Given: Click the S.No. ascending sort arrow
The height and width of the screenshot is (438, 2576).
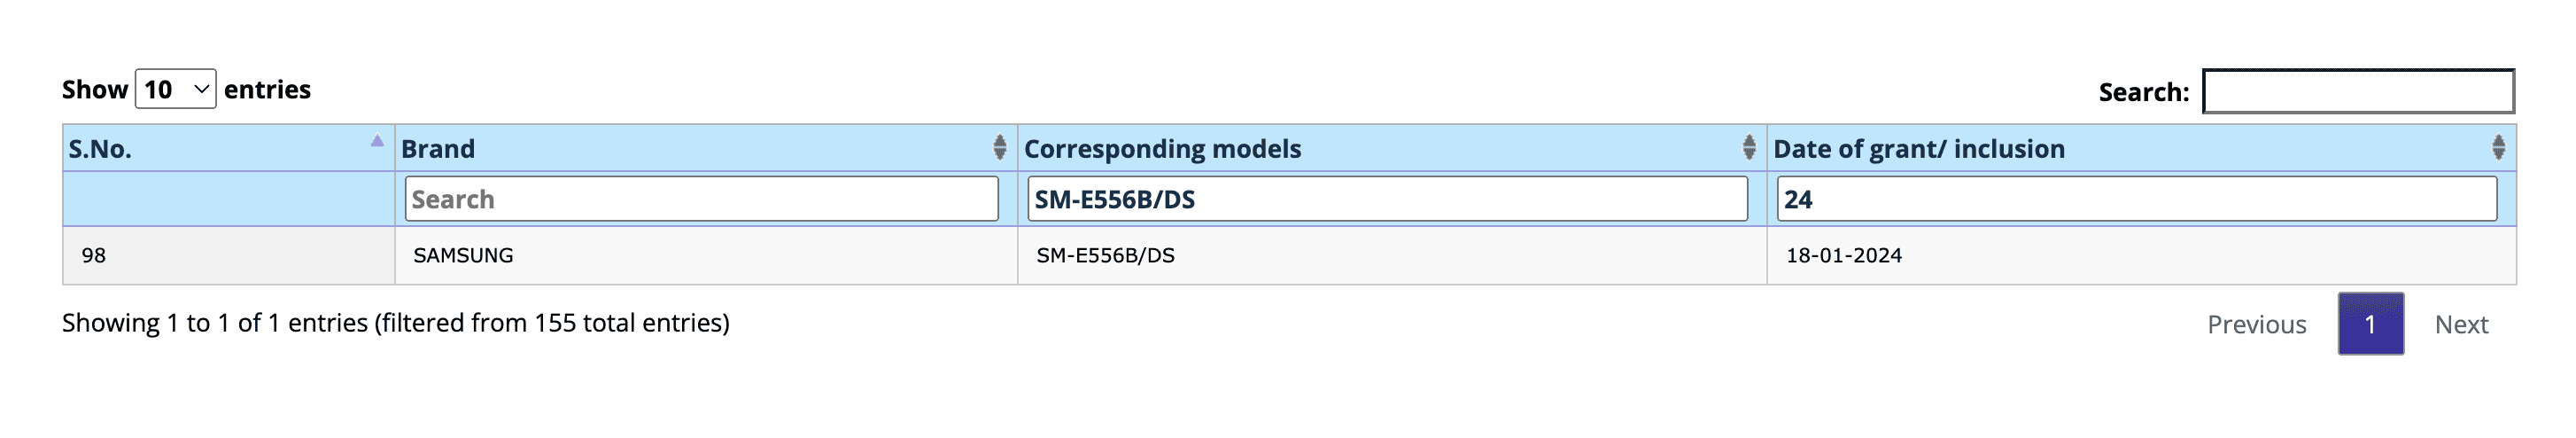Looking at the screenshot, I should [376, 142].
